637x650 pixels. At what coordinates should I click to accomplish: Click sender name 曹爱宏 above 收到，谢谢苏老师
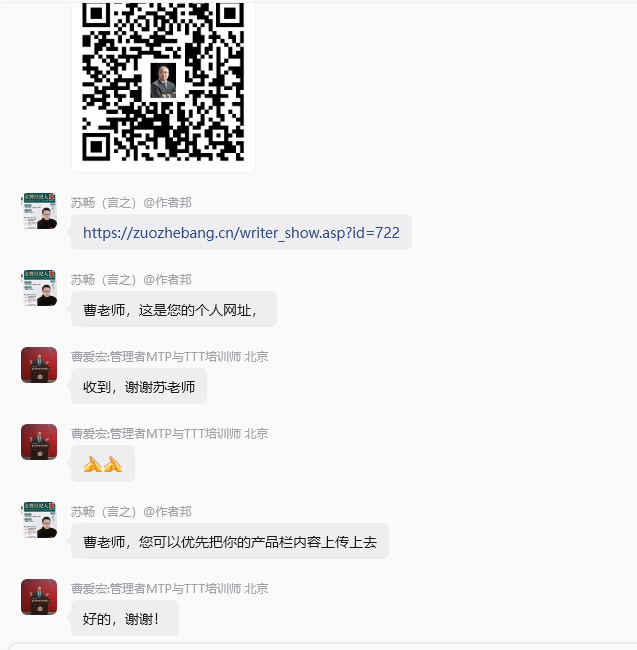click(x=170, y=357)
